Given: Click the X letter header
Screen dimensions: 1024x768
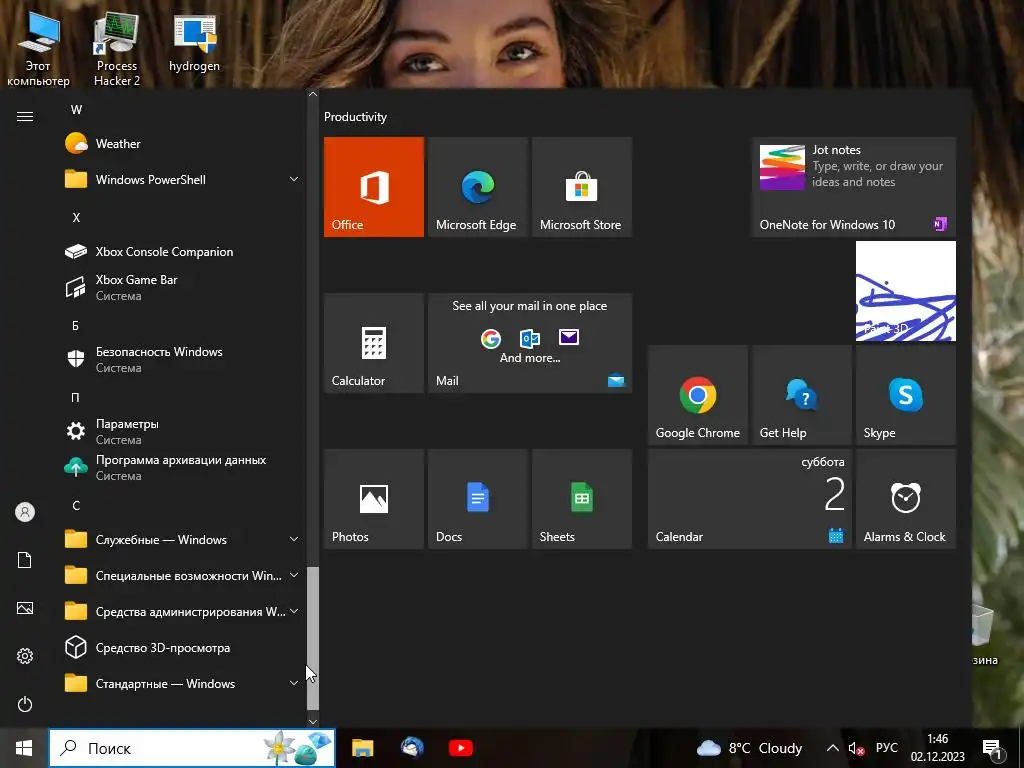Looking at the screenshot, I should (76, 217).
